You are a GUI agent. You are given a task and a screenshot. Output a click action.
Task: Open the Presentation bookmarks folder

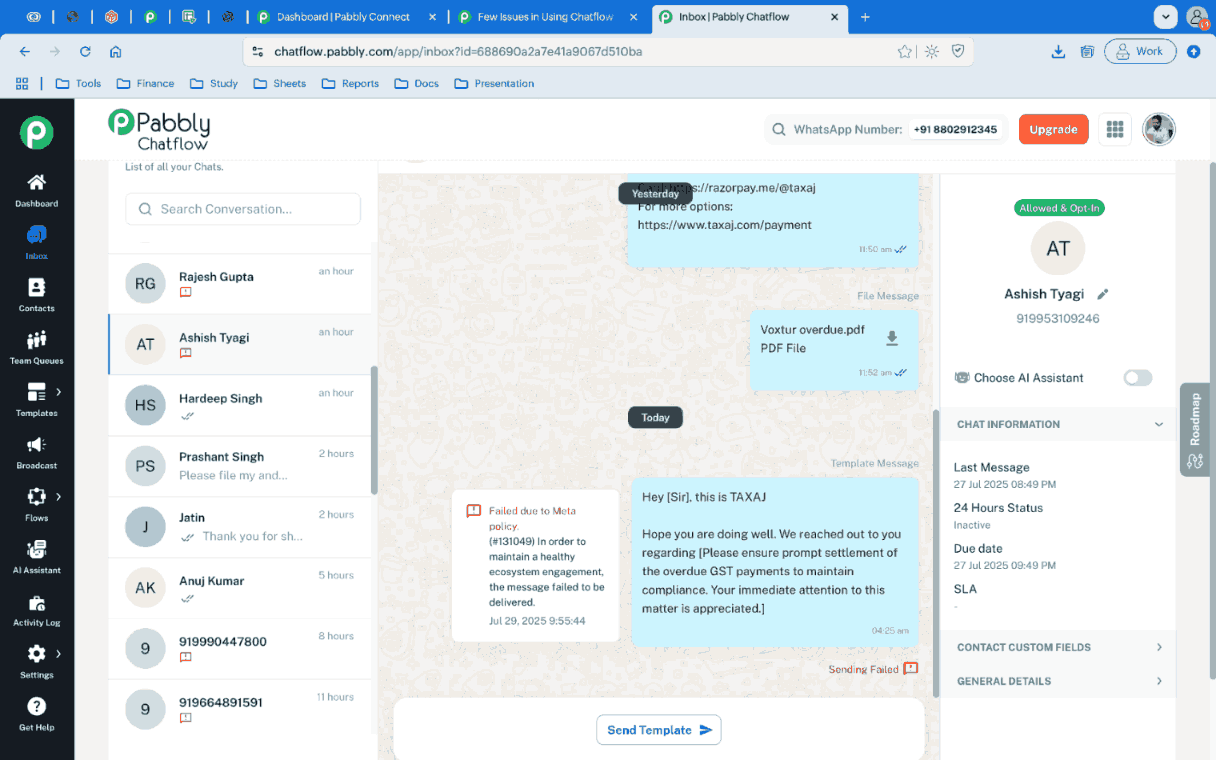pos(494,83)
